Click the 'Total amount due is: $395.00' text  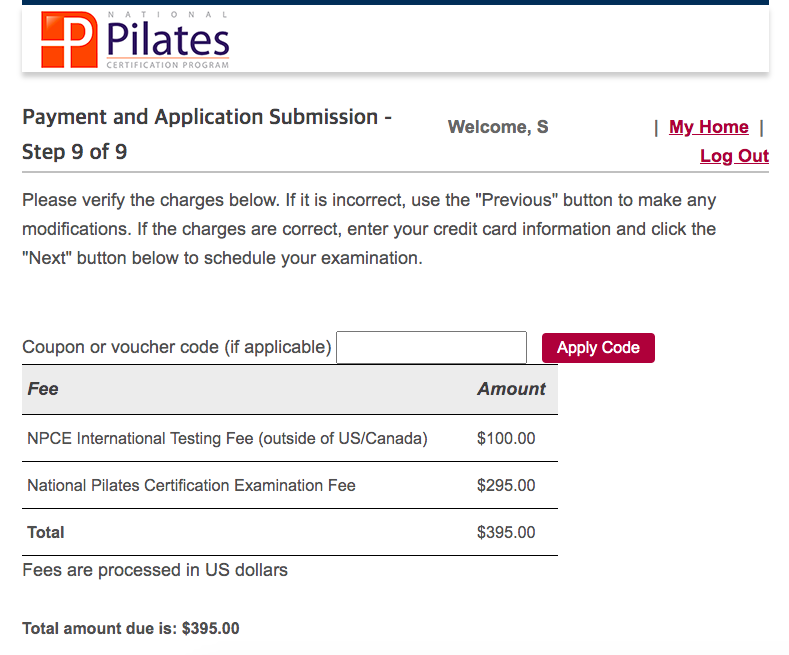(x=131, y=628)
